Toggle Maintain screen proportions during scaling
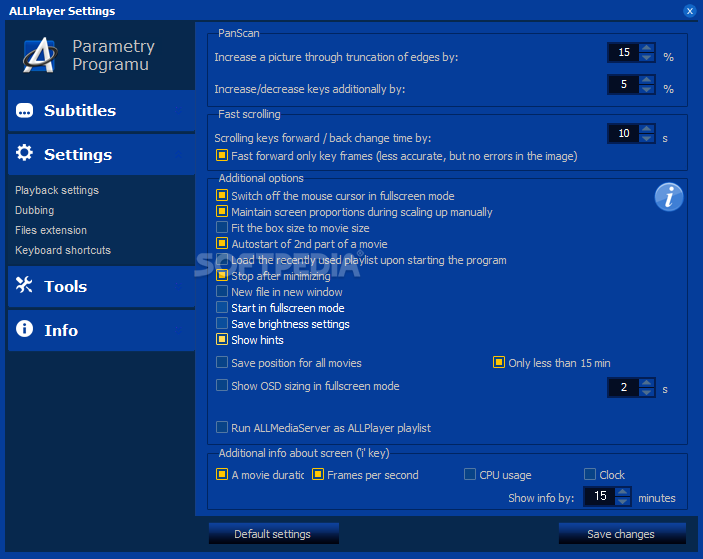703x559 pixels. pyautogui.click(x=222, y=211)
